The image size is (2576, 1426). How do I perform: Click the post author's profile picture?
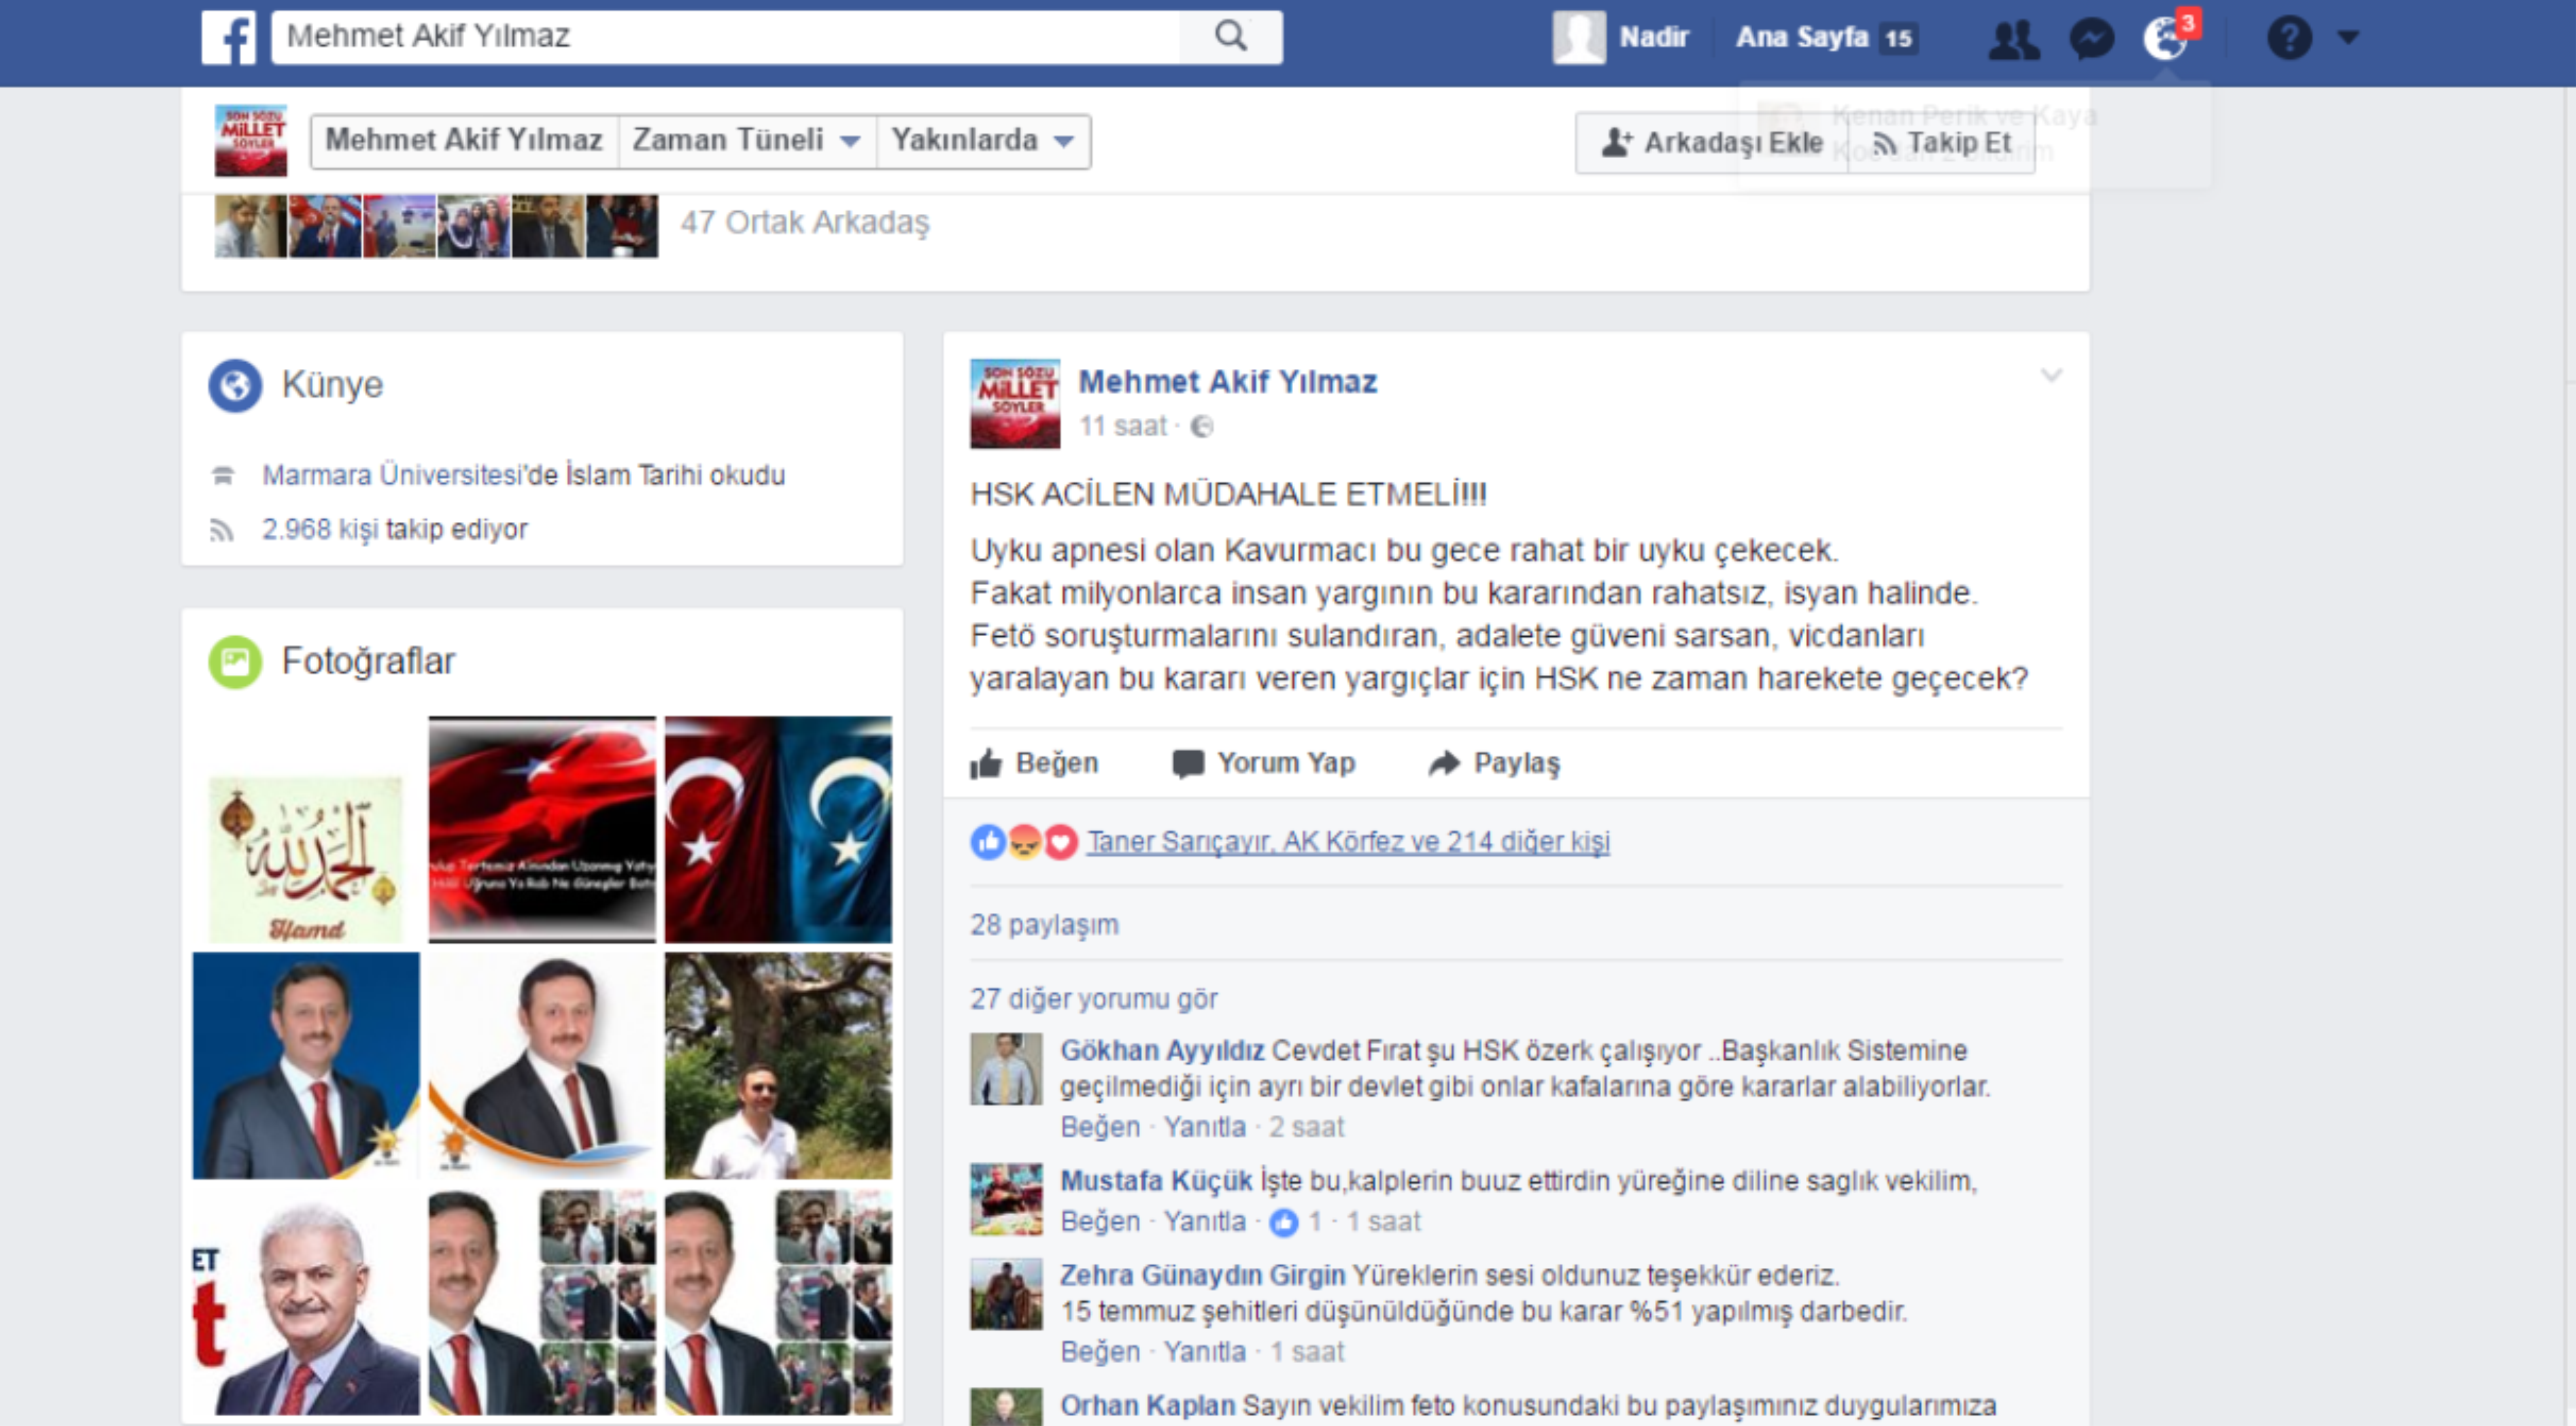click(1015, 403)
